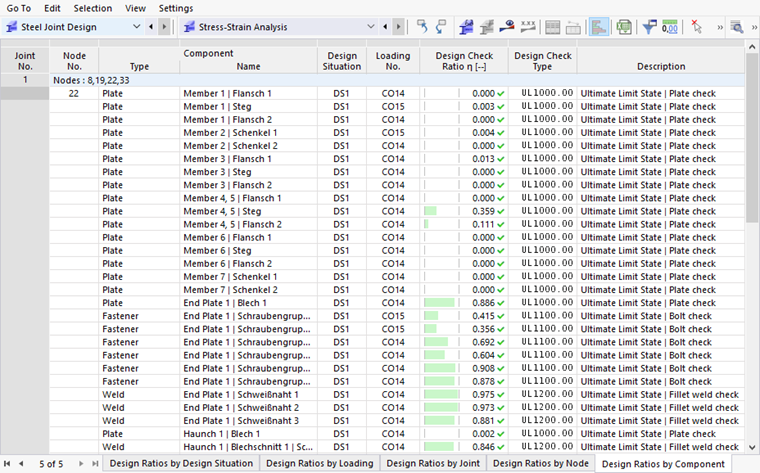760x473 pixels.
Task: Click the CO15 cell in Member 1 | Steg row
Action: click(x=393, y=106)
